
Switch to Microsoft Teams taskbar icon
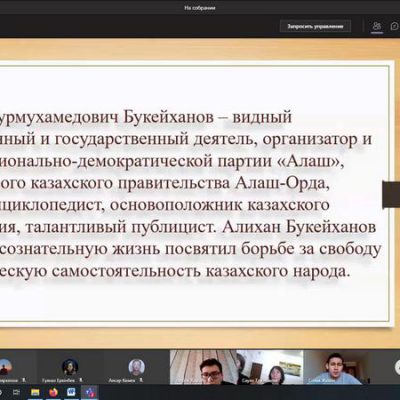89,393
